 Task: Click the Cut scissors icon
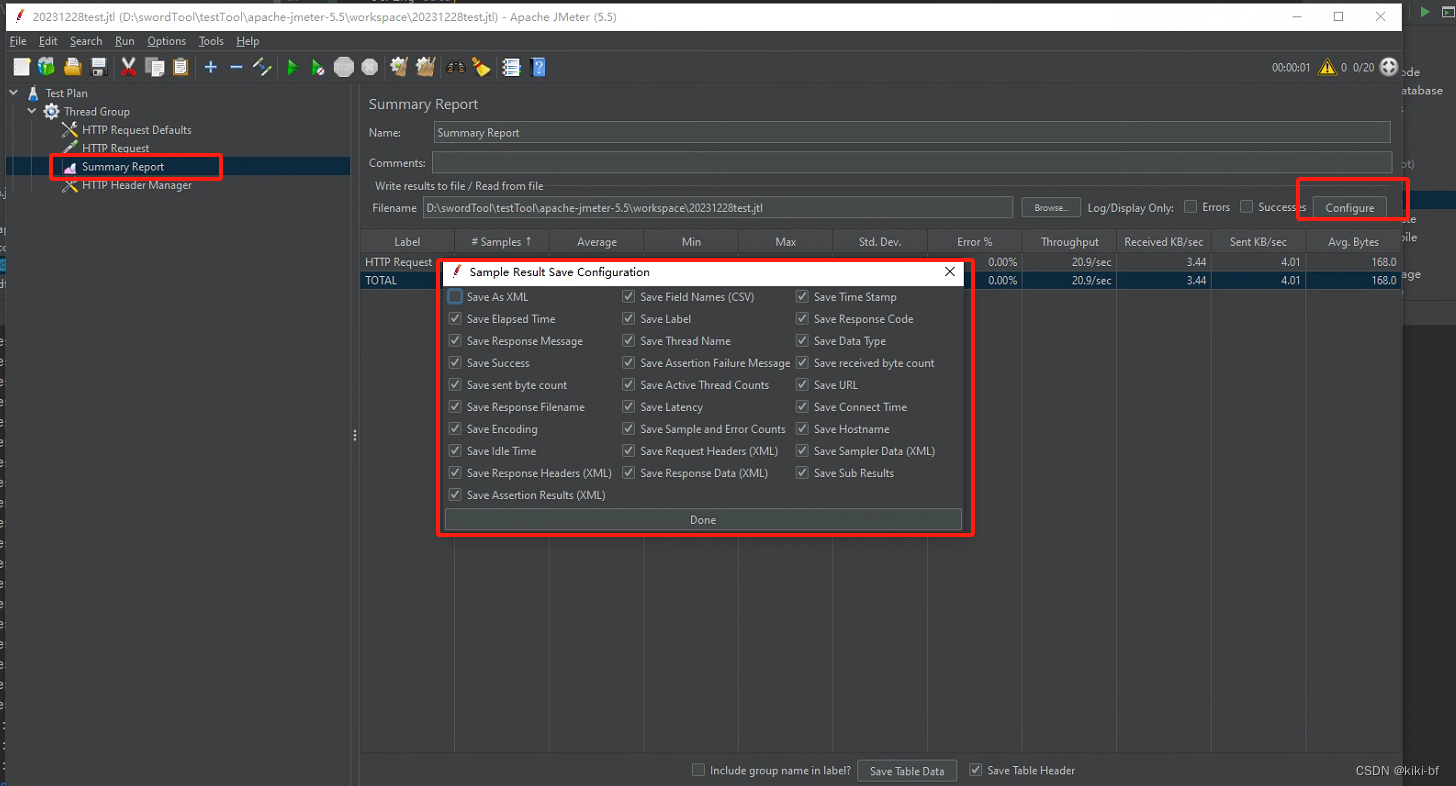[x=128, y=67]
